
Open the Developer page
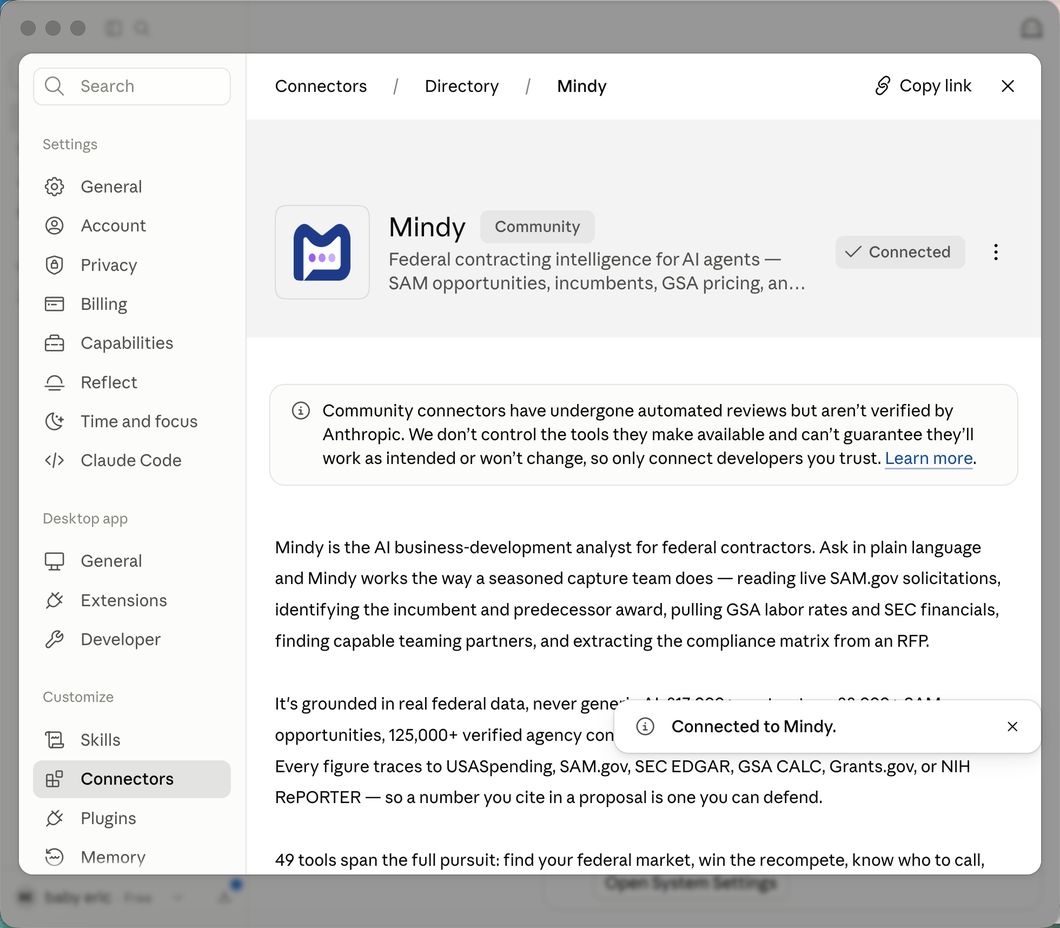pos(132,639)
